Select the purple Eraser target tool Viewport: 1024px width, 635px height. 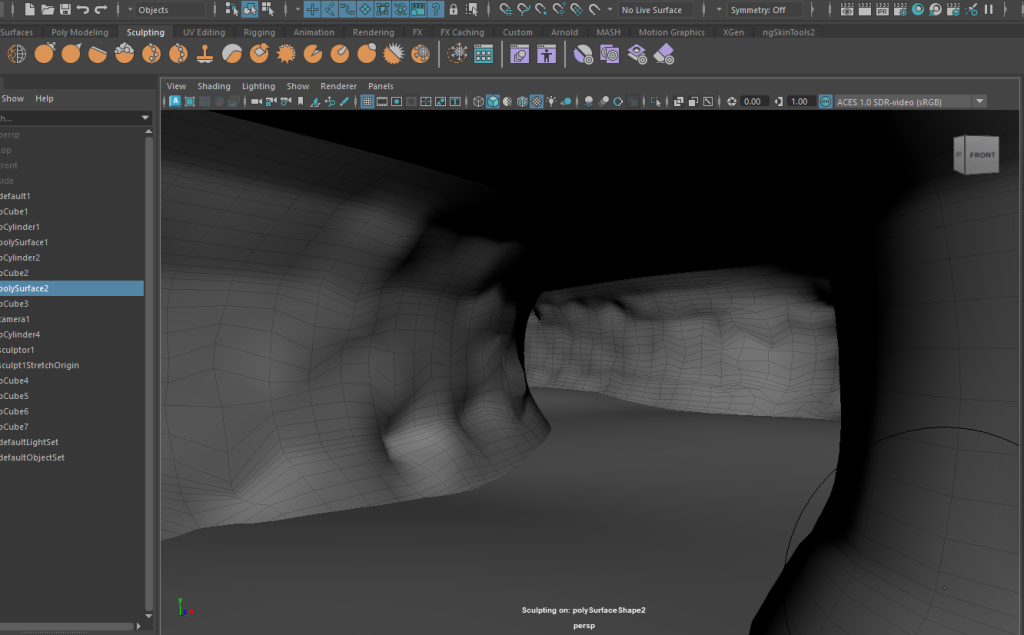[x=664, y=54]
